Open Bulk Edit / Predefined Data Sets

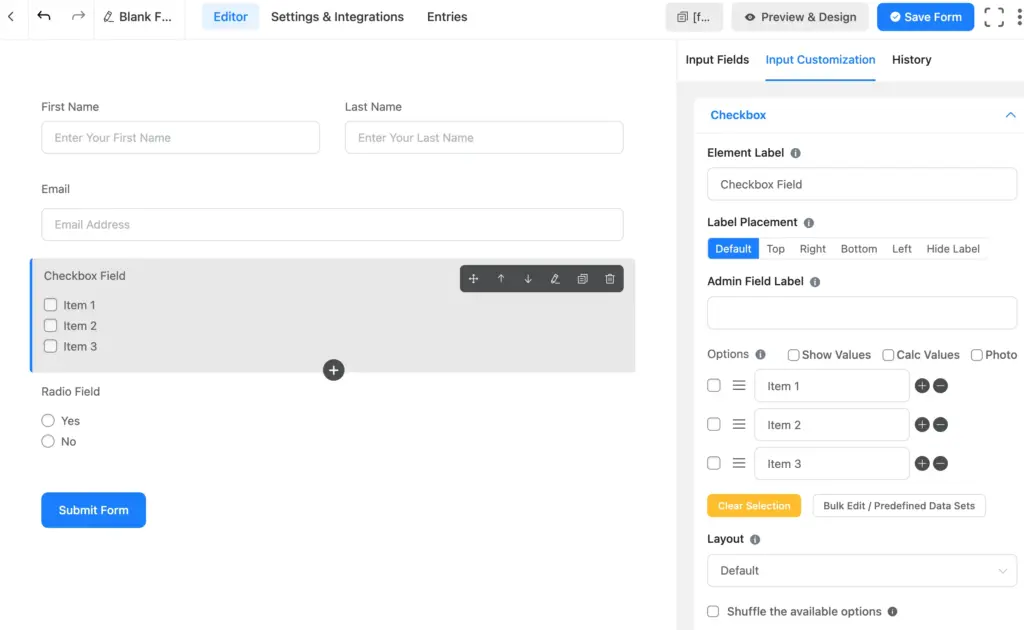pos(898,505)
